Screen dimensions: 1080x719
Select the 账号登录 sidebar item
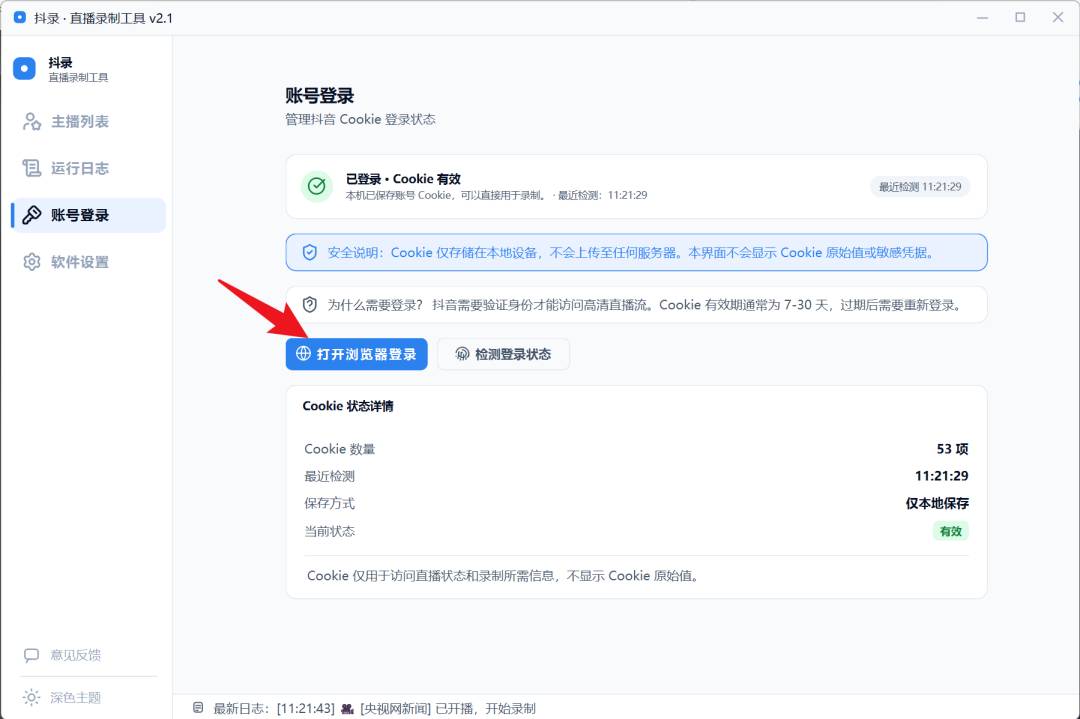pos(88,216)
